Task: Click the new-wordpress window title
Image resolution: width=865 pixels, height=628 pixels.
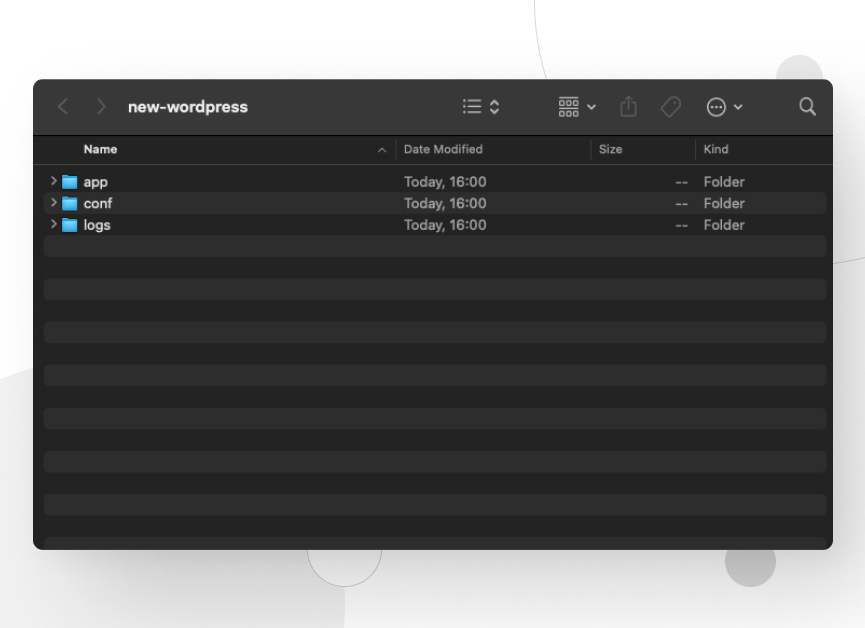Action: [x=188, y=107]
